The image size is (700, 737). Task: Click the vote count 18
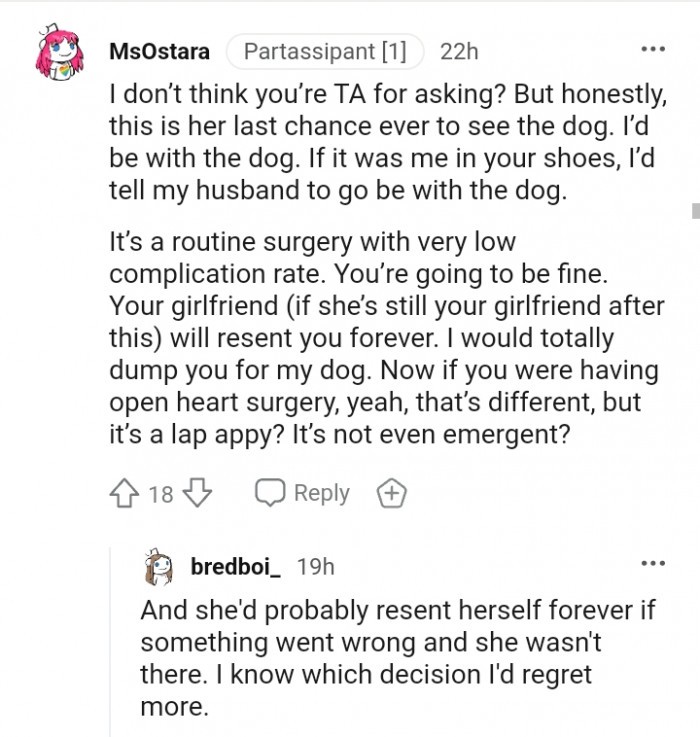162,494
